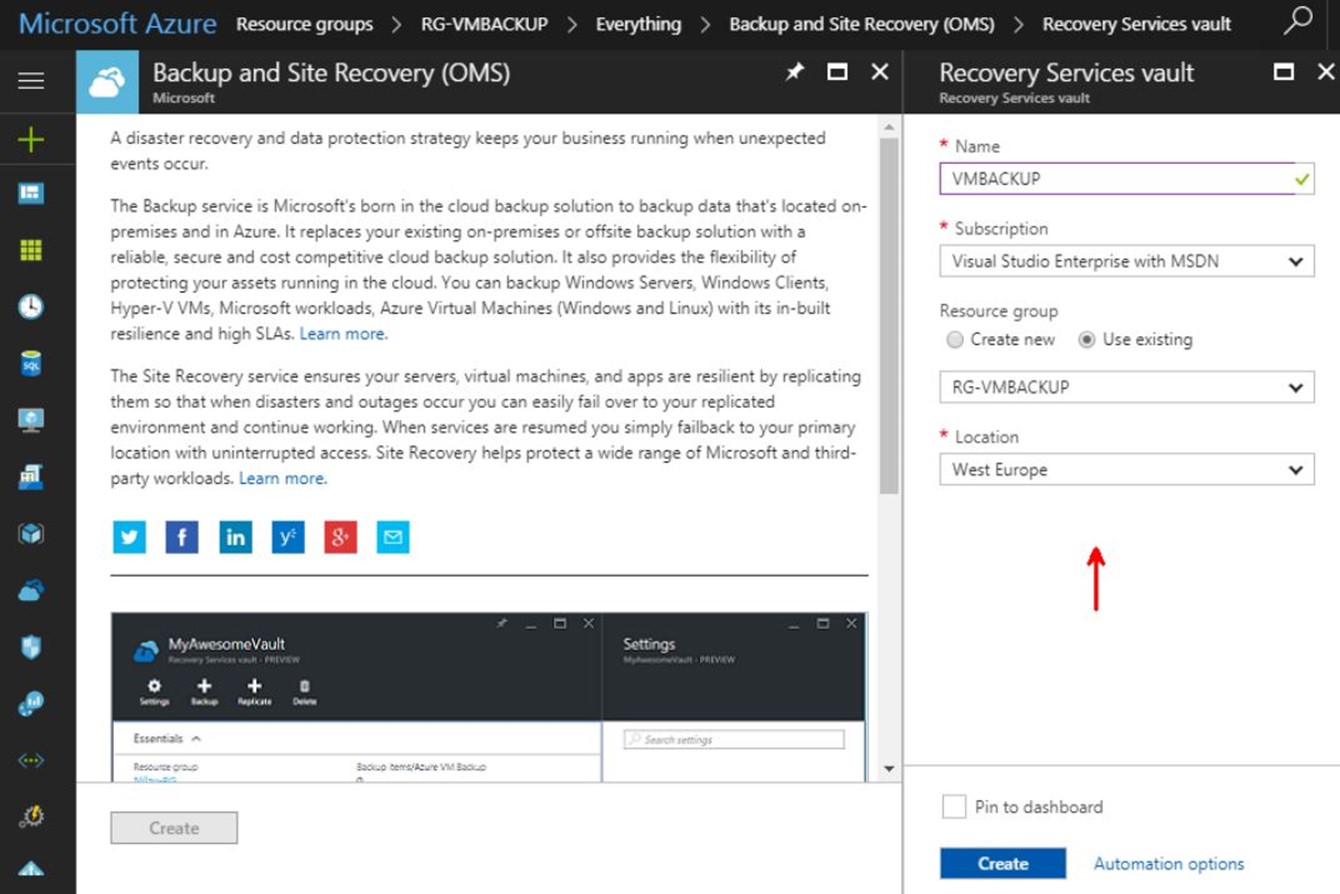Select the Use existing radio button
Image resolution: width=1340 pixels, height=894 pixels.
point(1087,340)
